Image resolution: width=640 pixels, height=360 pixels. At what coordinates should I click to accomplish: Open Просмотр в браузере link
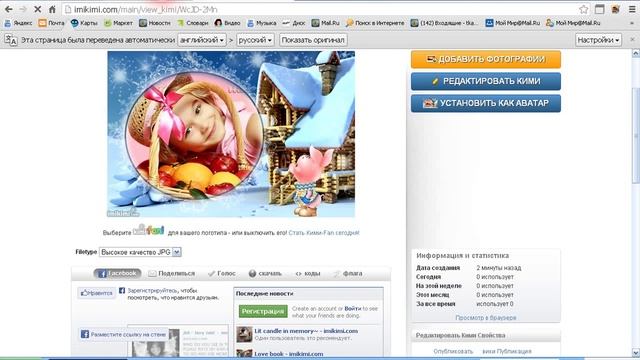pos(486,318)
